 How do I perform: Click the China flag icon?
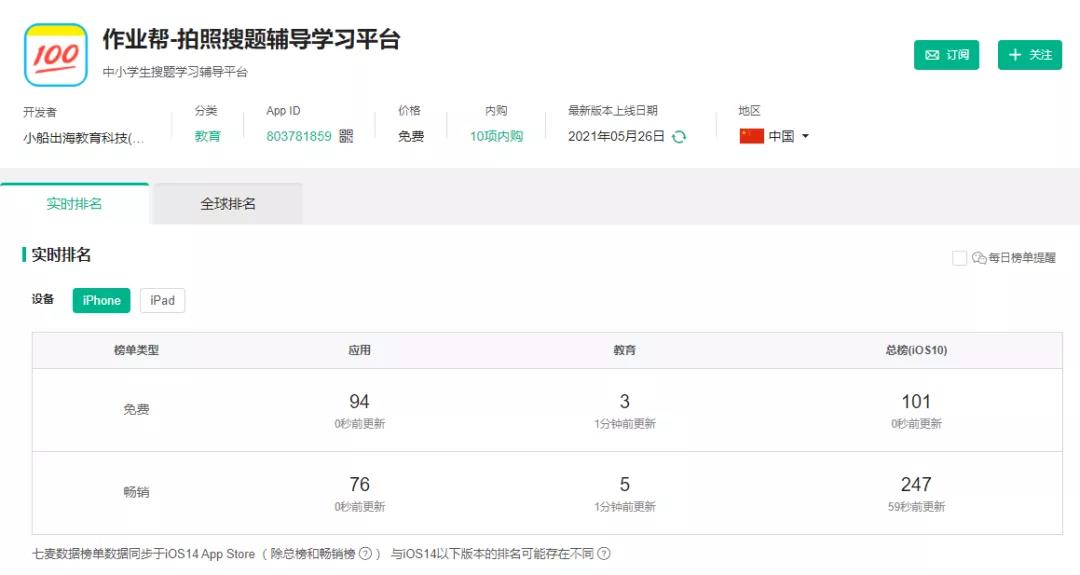pos(751,137)
